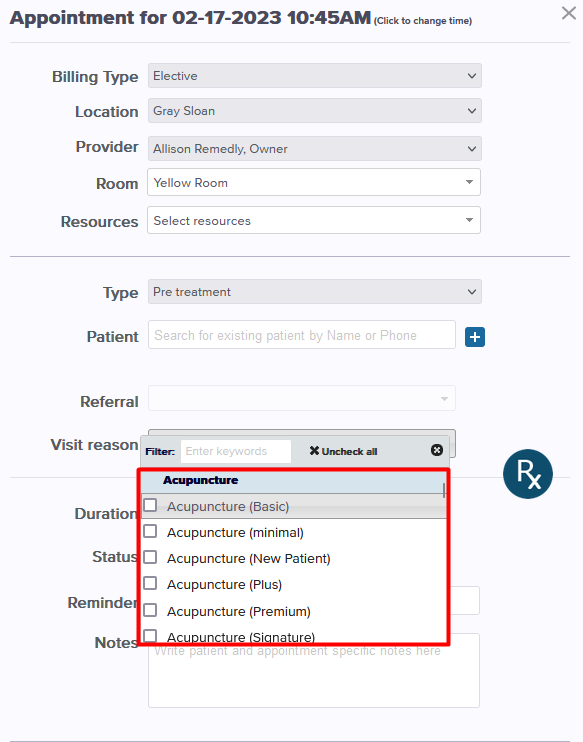This screenshot has width=583, height=742.
Task: Enable the Acupuncture (Premium) option
Action: coord(150,610)
